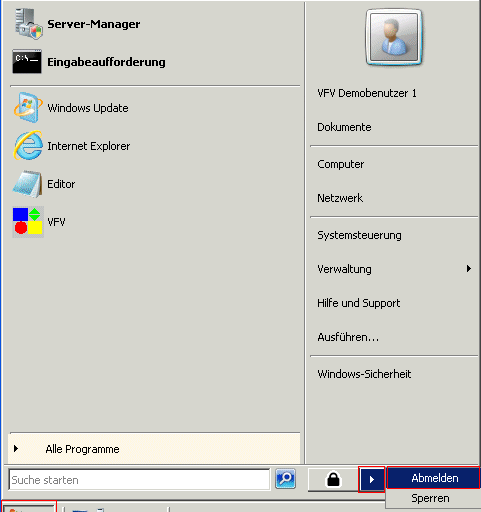481x512 pixels.
Task: Open Windows-Sicherheit
Action: [x=364, y=374]
